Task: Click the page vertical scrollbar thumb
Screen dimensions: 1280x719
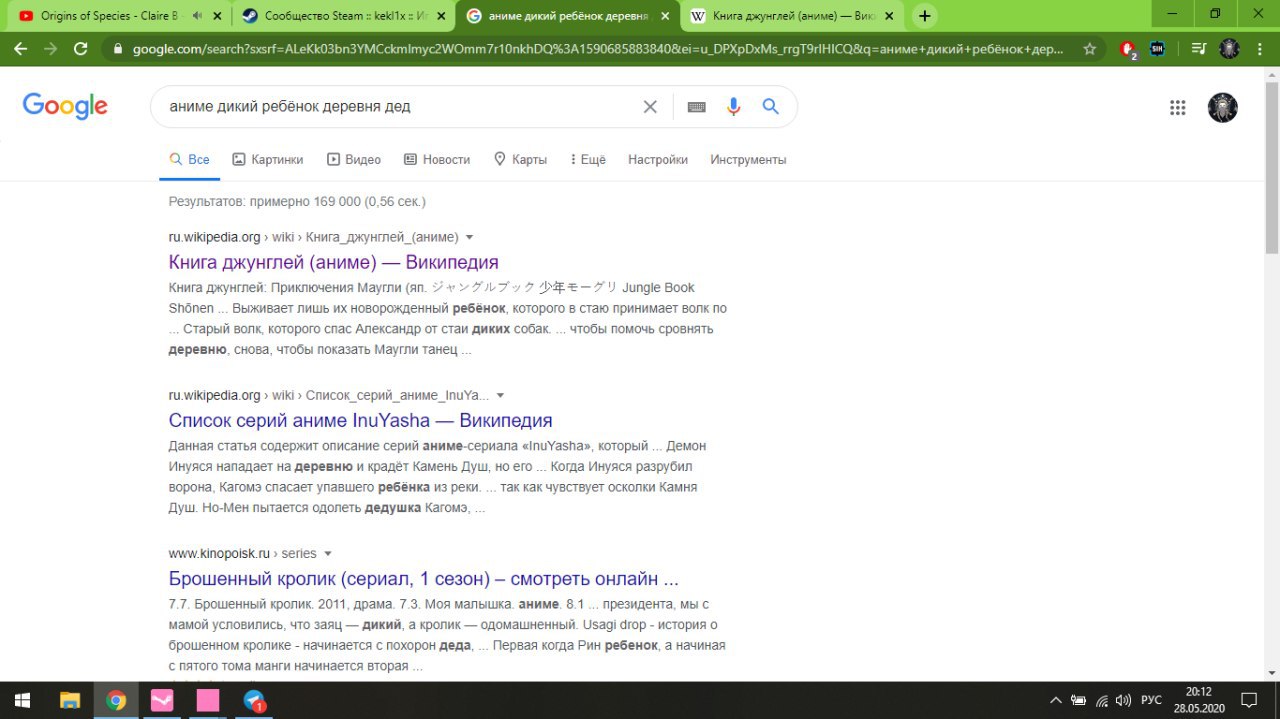Action: point(1272,168)
